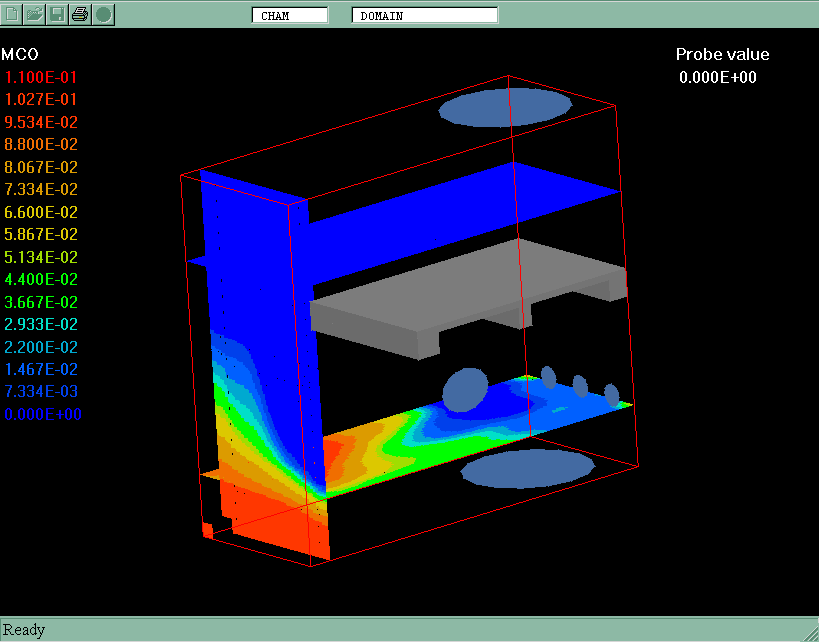Select the reading beneath Probe value
Screen dimensions: 819x642
[x=717, y=77]
